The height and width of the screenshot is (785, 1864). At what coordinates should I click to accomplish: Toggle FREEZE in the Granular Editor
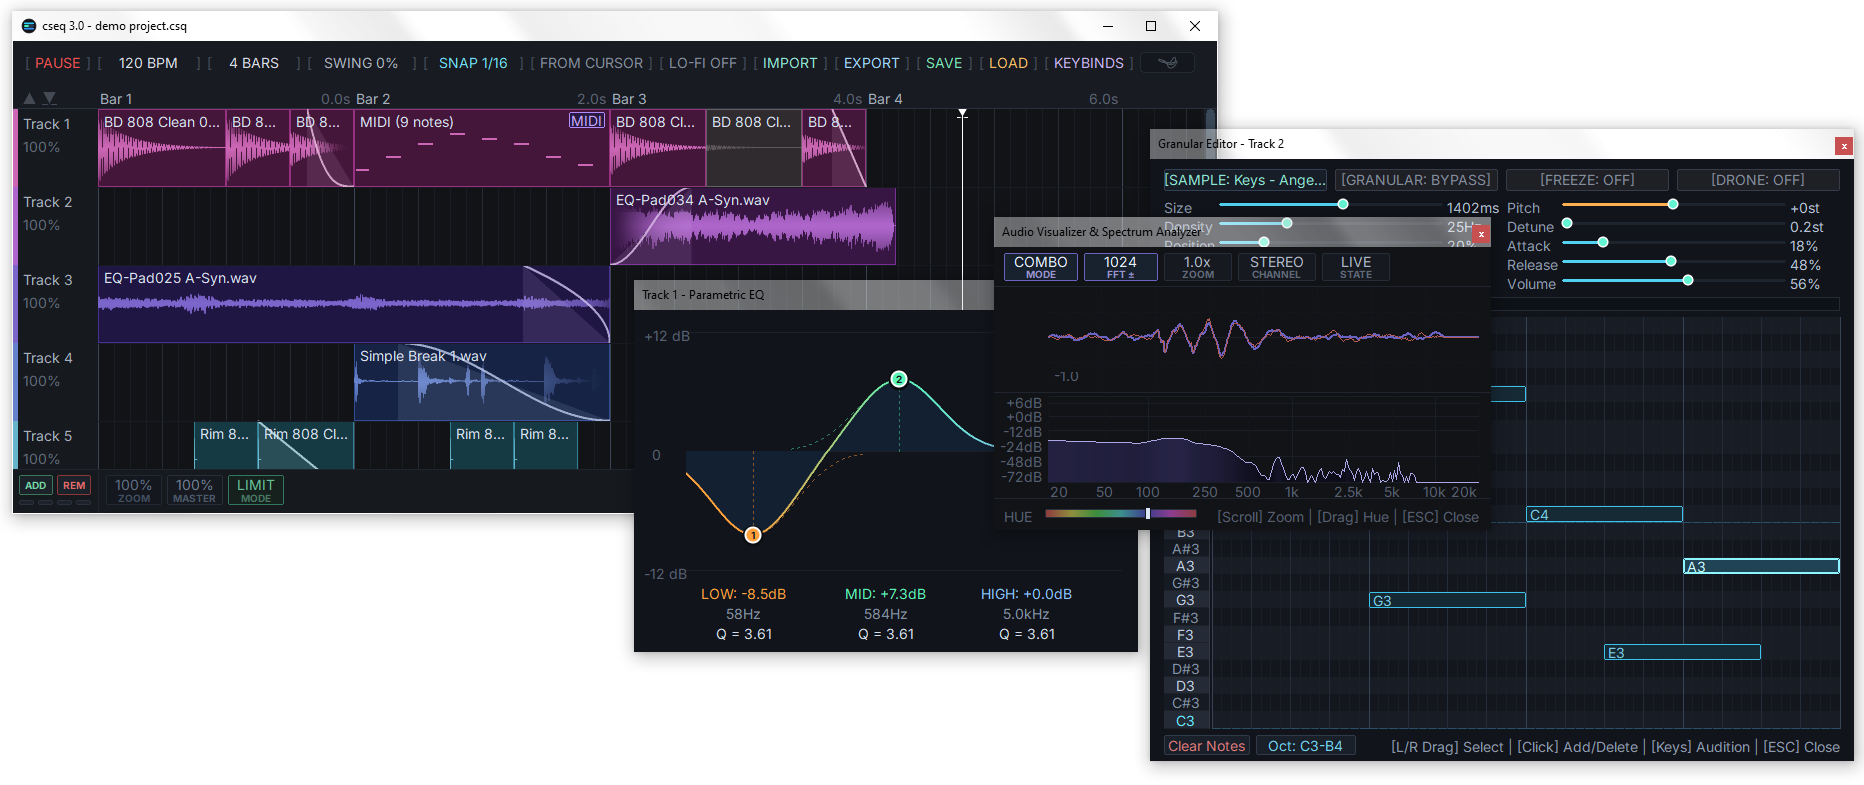click(x=1587, y=180)
